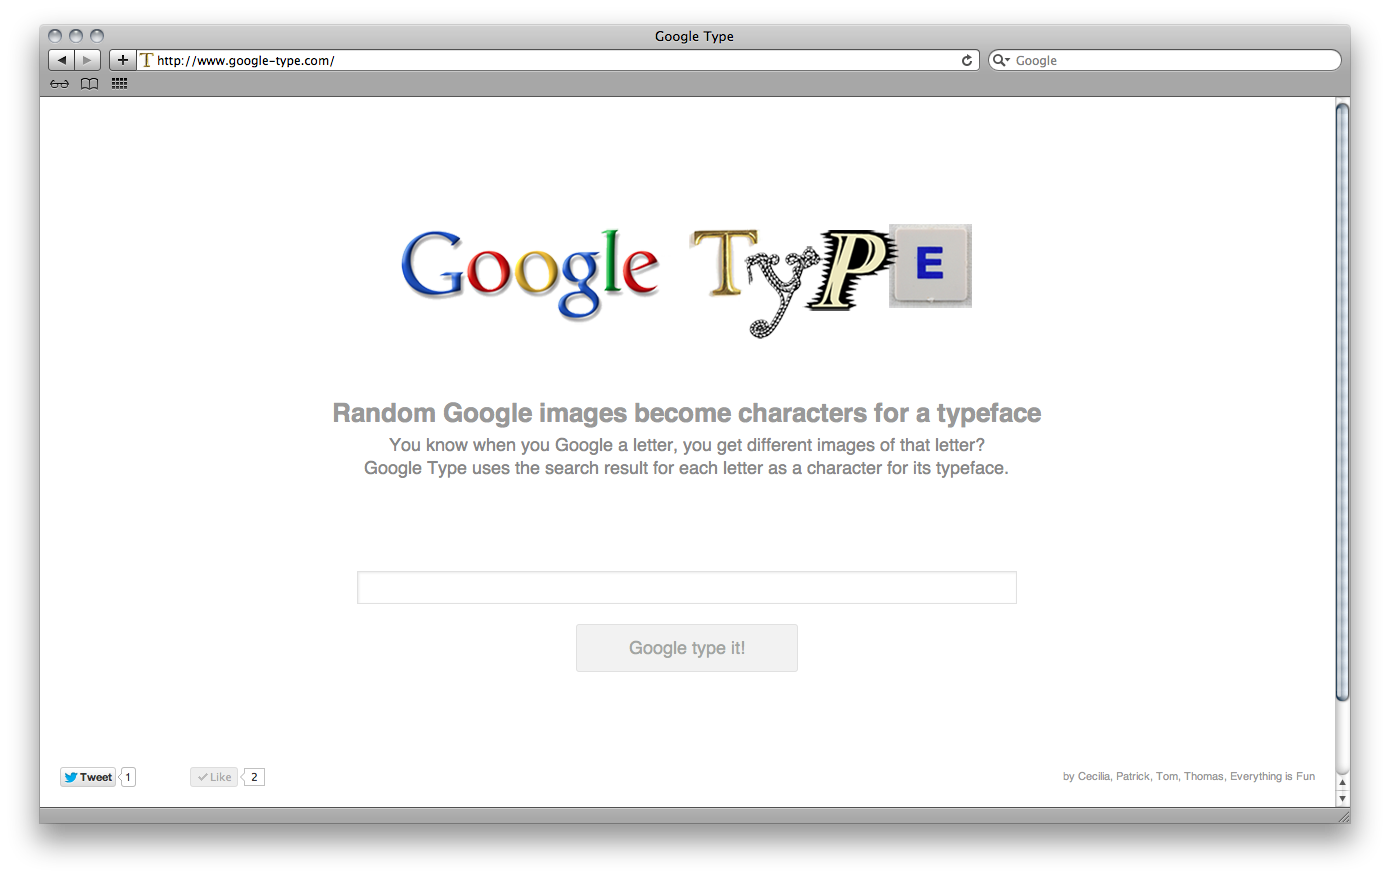Open the Patrick credit link
The width and height of the screenshot is (1390, 878).
[1133, 776]
